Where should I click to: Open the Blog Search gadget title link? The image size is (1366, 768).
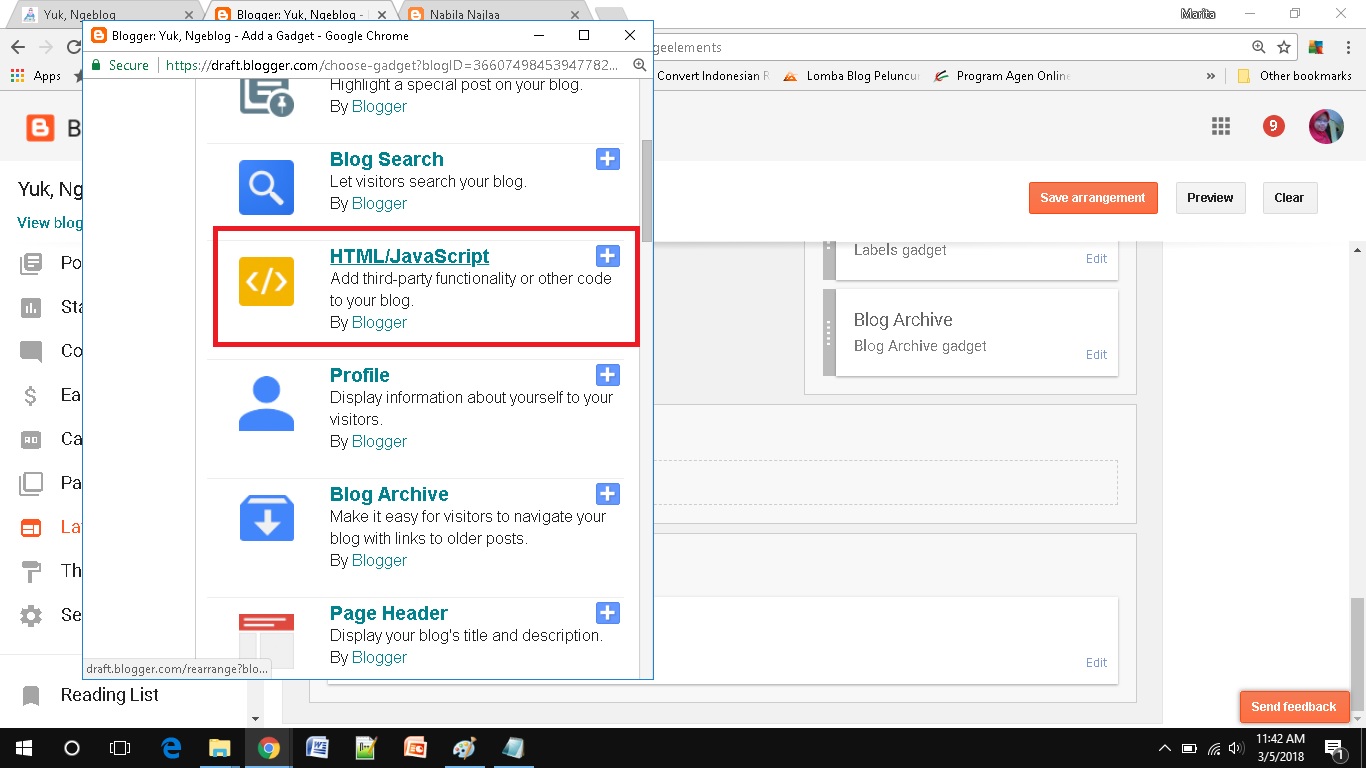pos(387,159)
